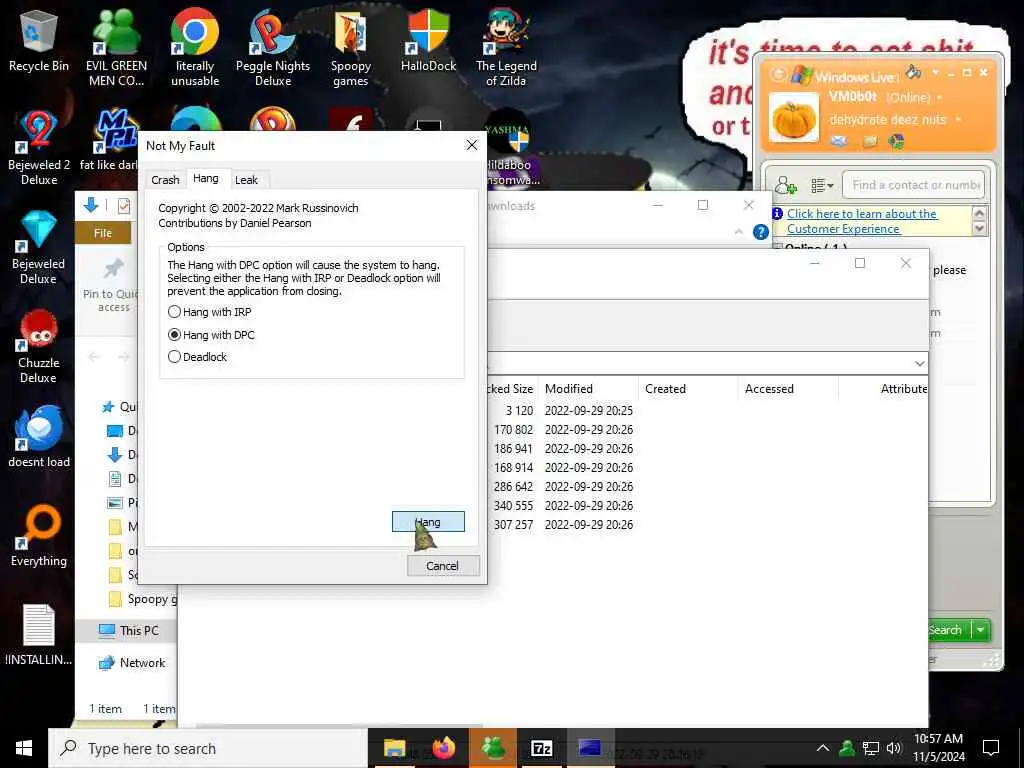Screen dimensions: 1024x768
Task: Click the blue help icon in Explorer
Action: click(x=761, y=232)
